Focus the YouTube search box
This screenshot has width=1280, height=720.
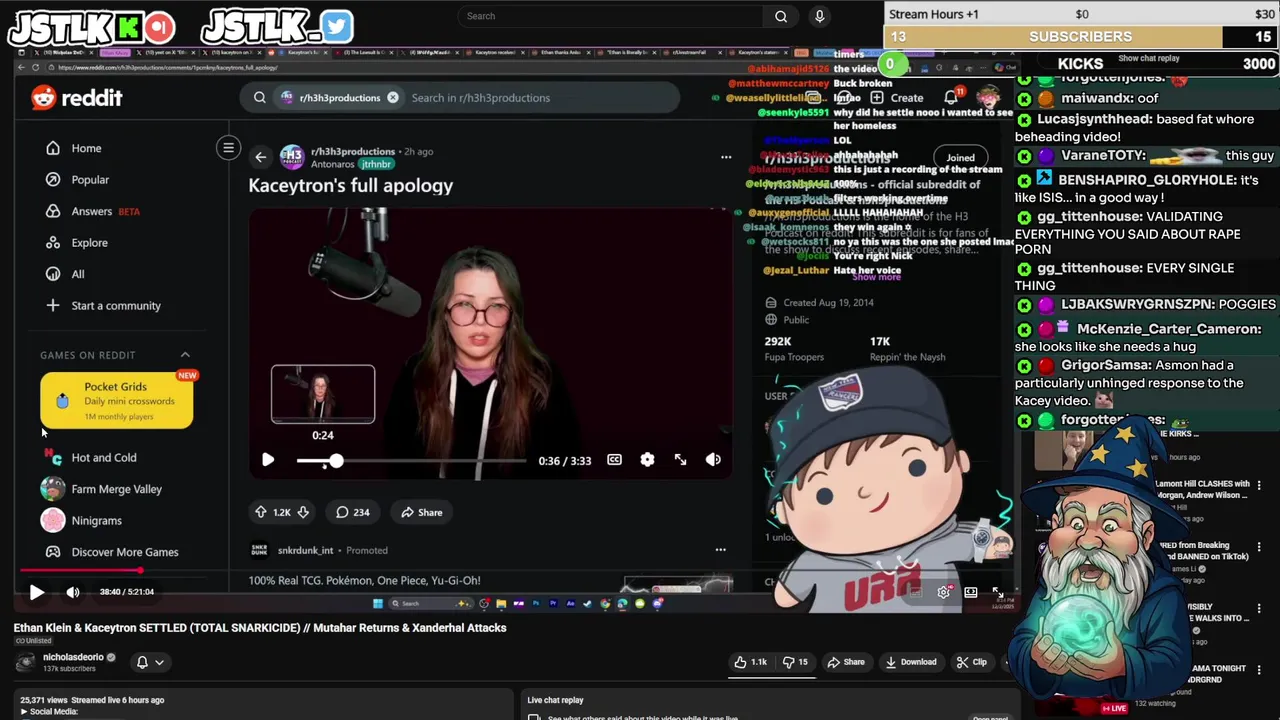coord(610,16)
